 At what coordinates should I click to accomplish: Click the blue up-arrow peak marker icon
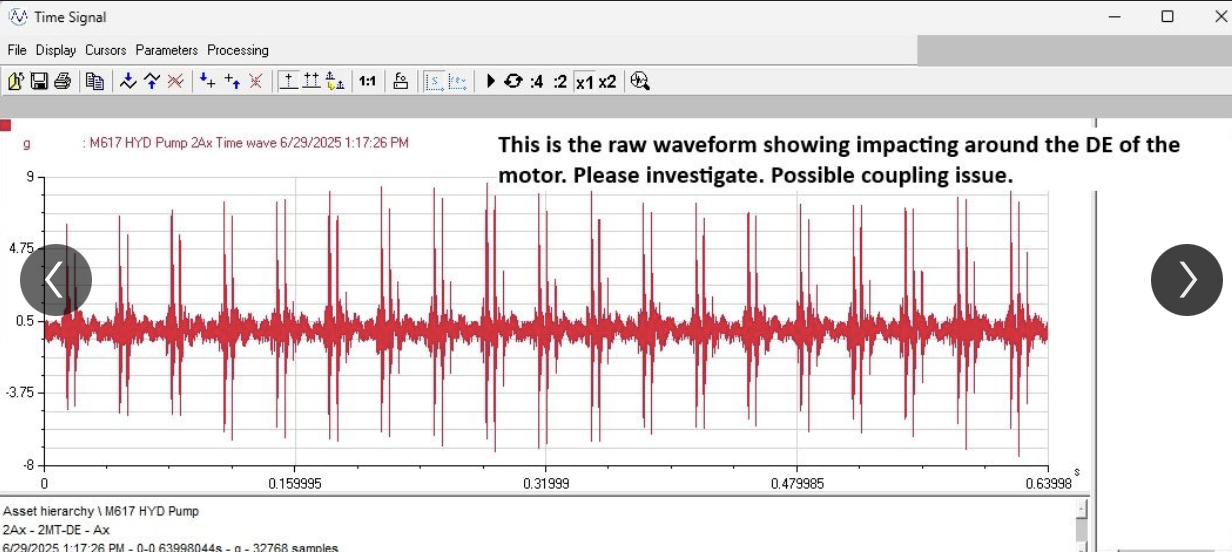151,81
